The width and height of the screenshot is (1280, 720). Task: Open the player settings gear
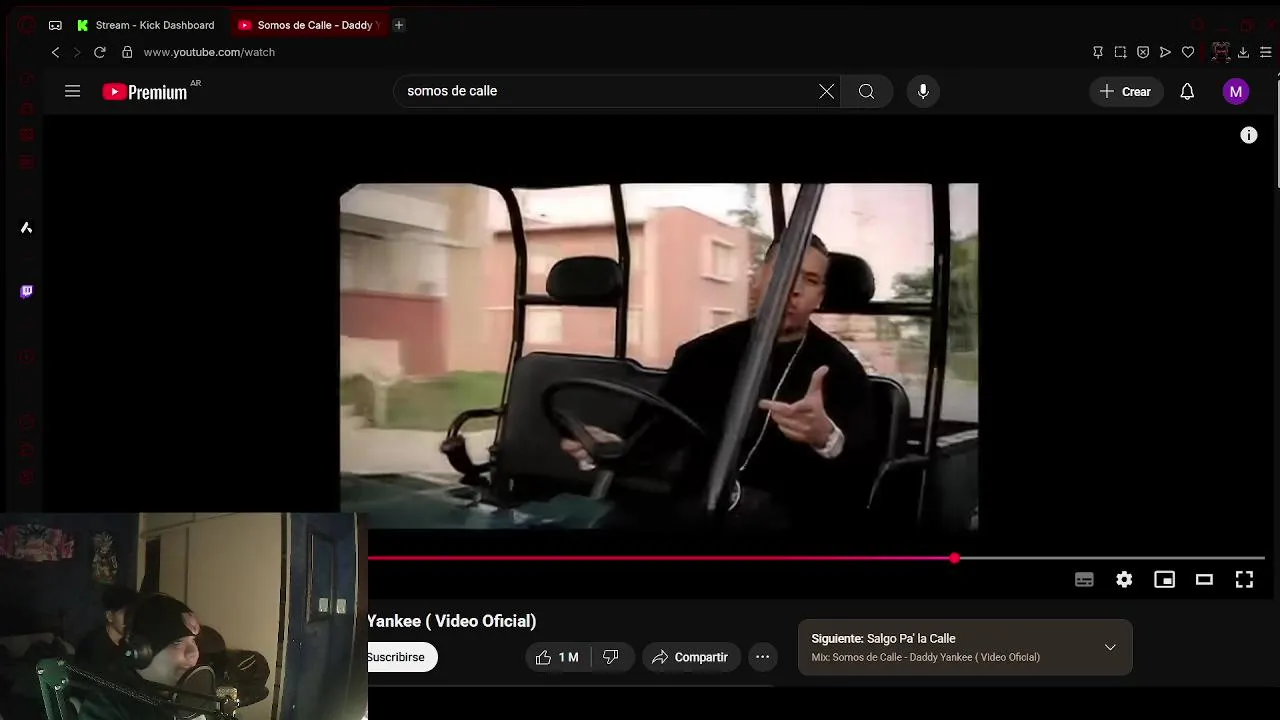click(x=1124, y=579)
